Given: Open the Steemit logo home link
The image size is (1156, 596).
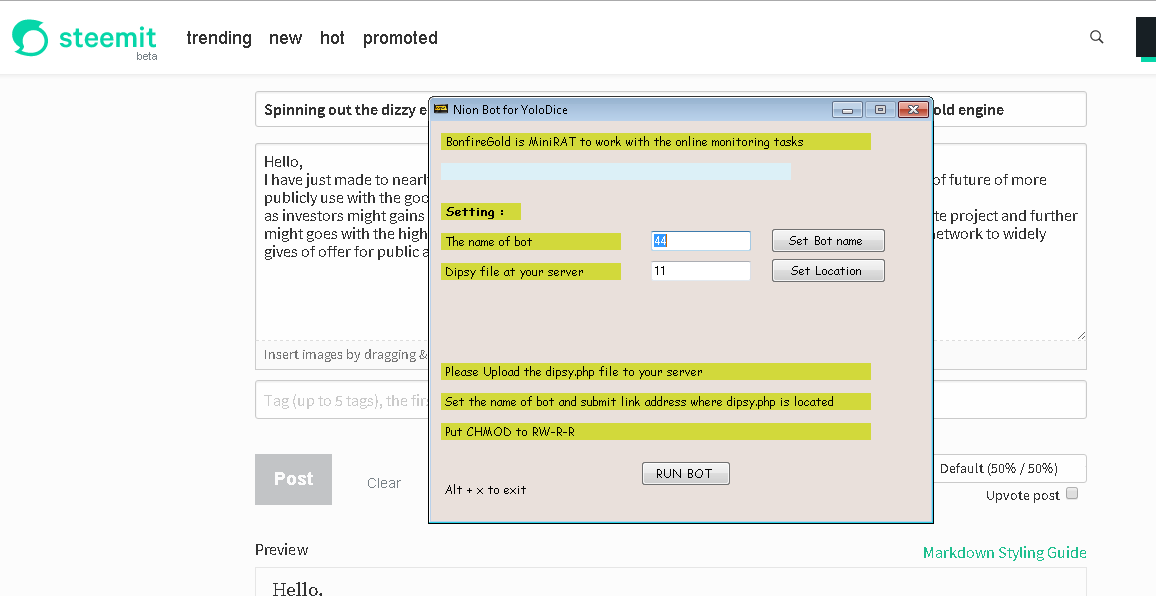Looking at the screenshot, I should click(84, 38).
